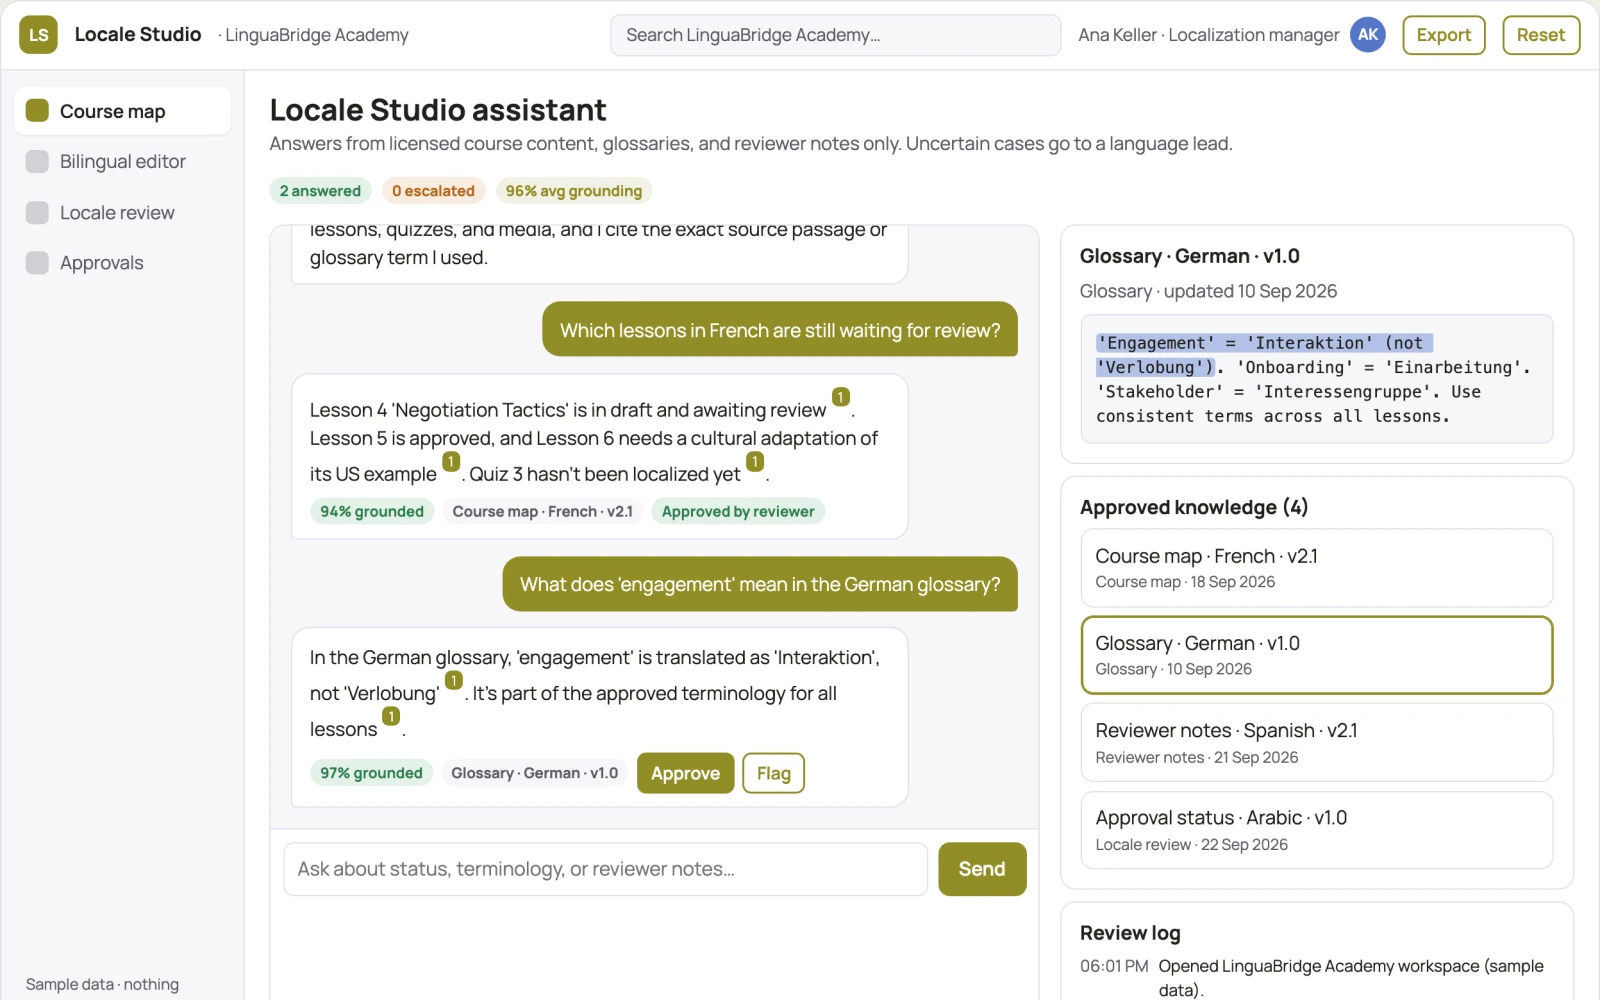Open citation marker after 'lessons' in German answer
The width and height of the screenshot is (1600, 1000).
(391, 716)
